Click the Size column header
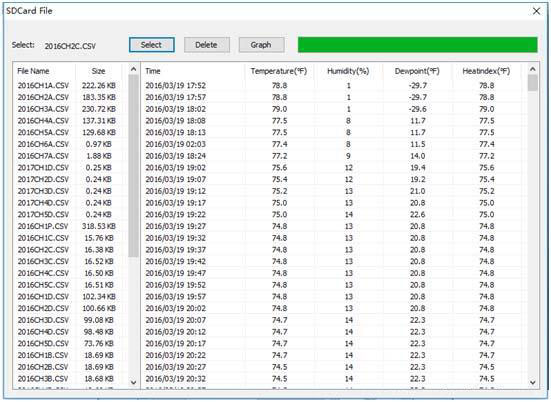 click(x=98, y=71)
